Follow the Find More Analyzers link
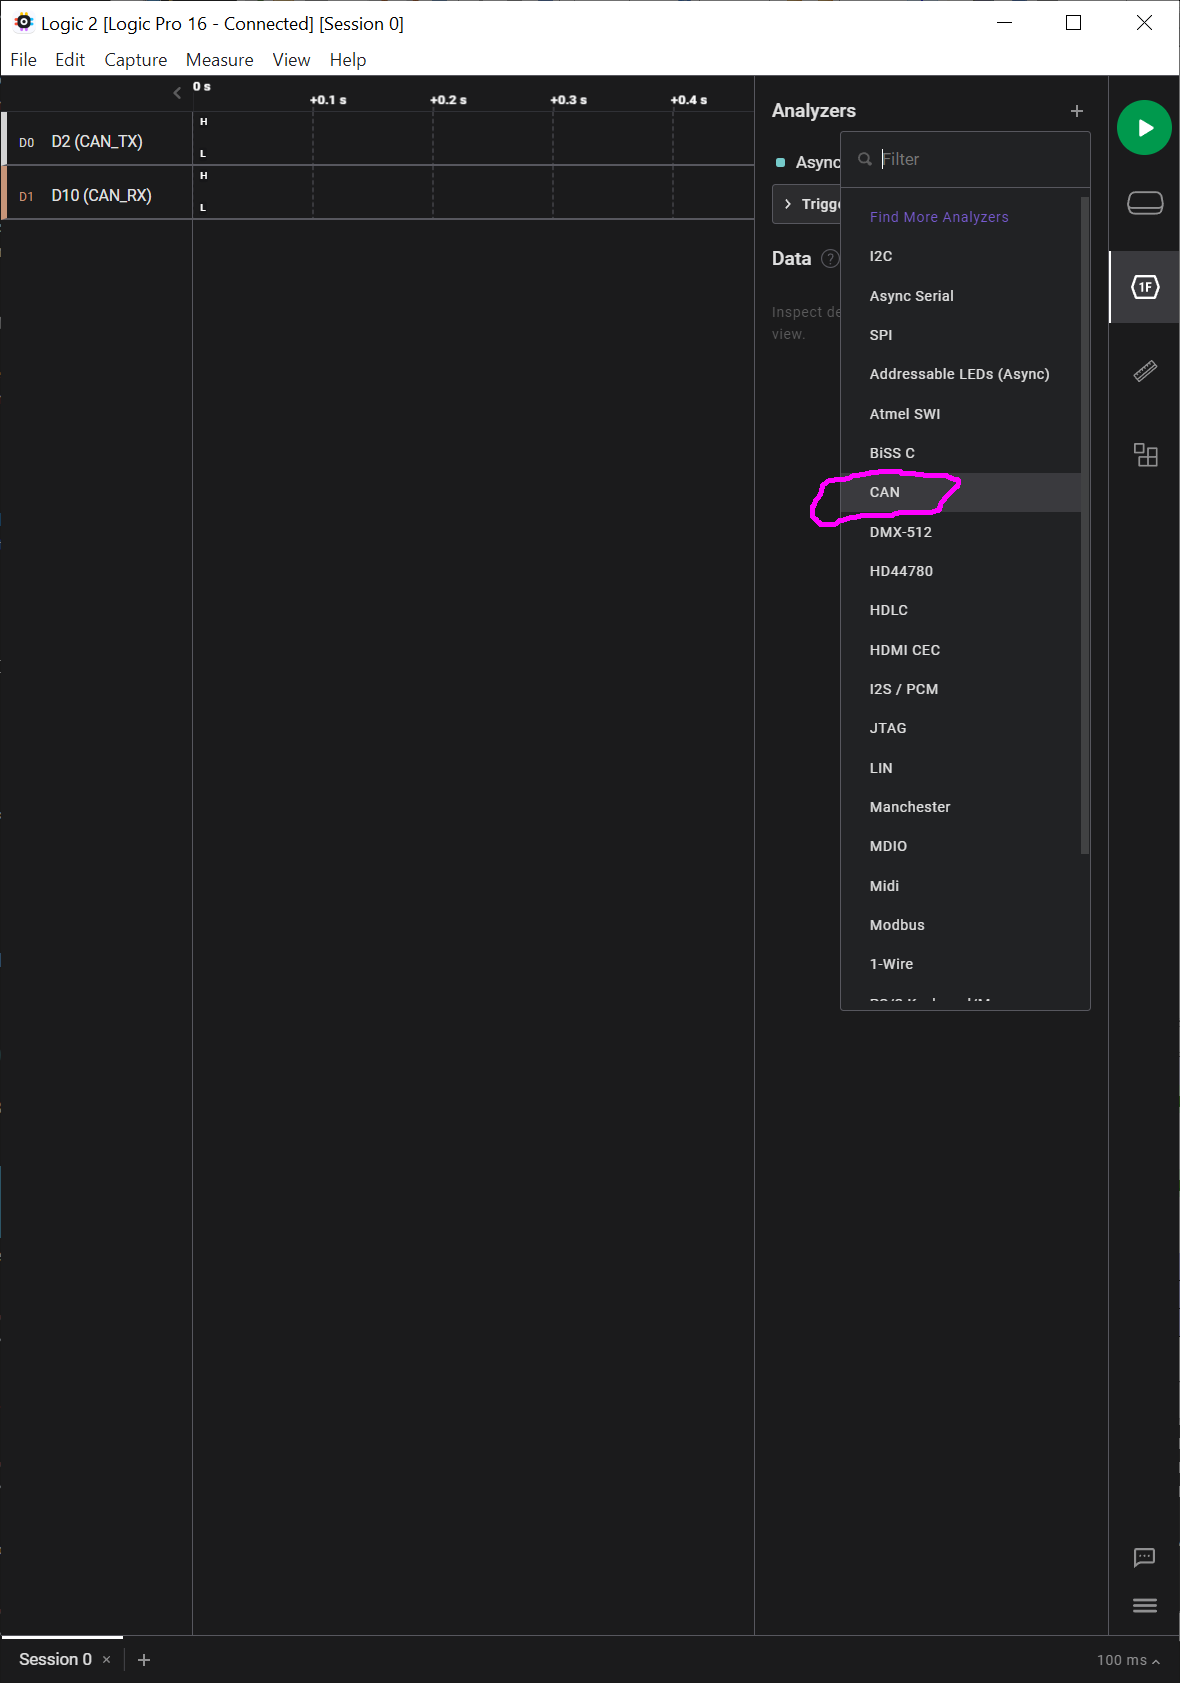 tap(939, 217)
